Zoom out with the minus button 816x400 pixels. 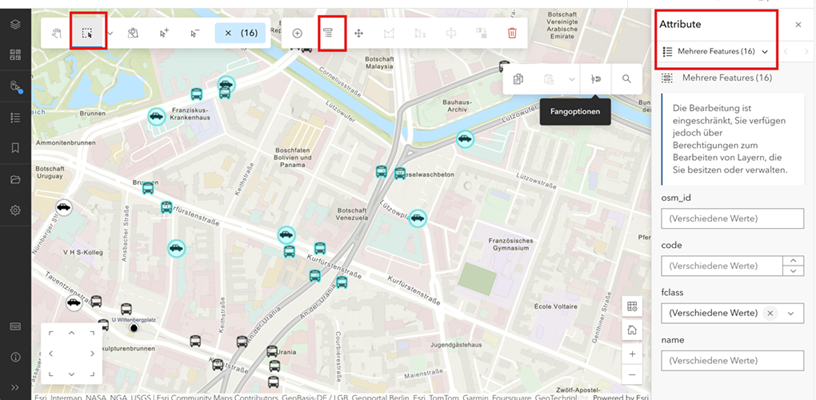tap(632, 375)
